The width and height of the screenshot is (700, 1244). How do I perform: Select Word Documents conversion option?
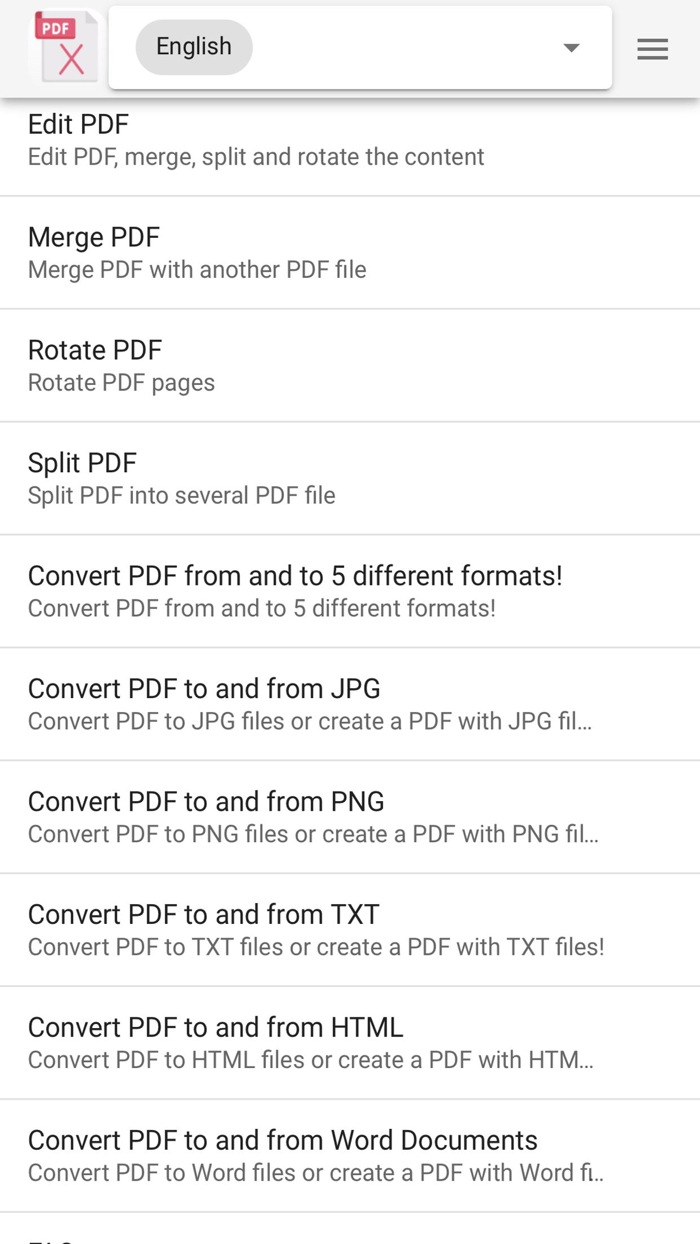click(283, 1140)
